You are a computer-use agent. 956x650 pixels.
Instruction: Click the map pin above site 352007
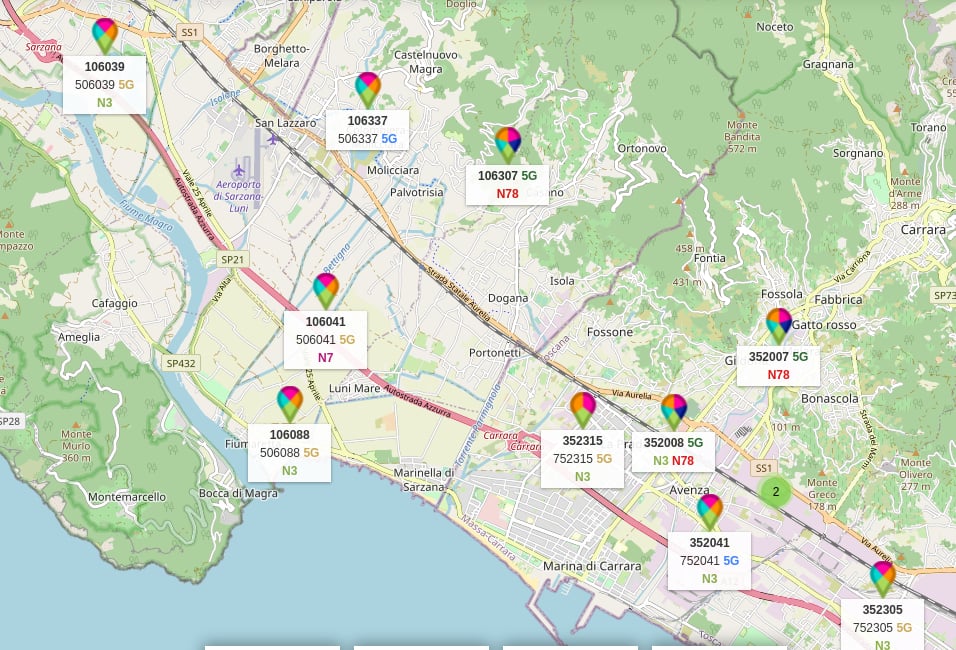point(779,326)
